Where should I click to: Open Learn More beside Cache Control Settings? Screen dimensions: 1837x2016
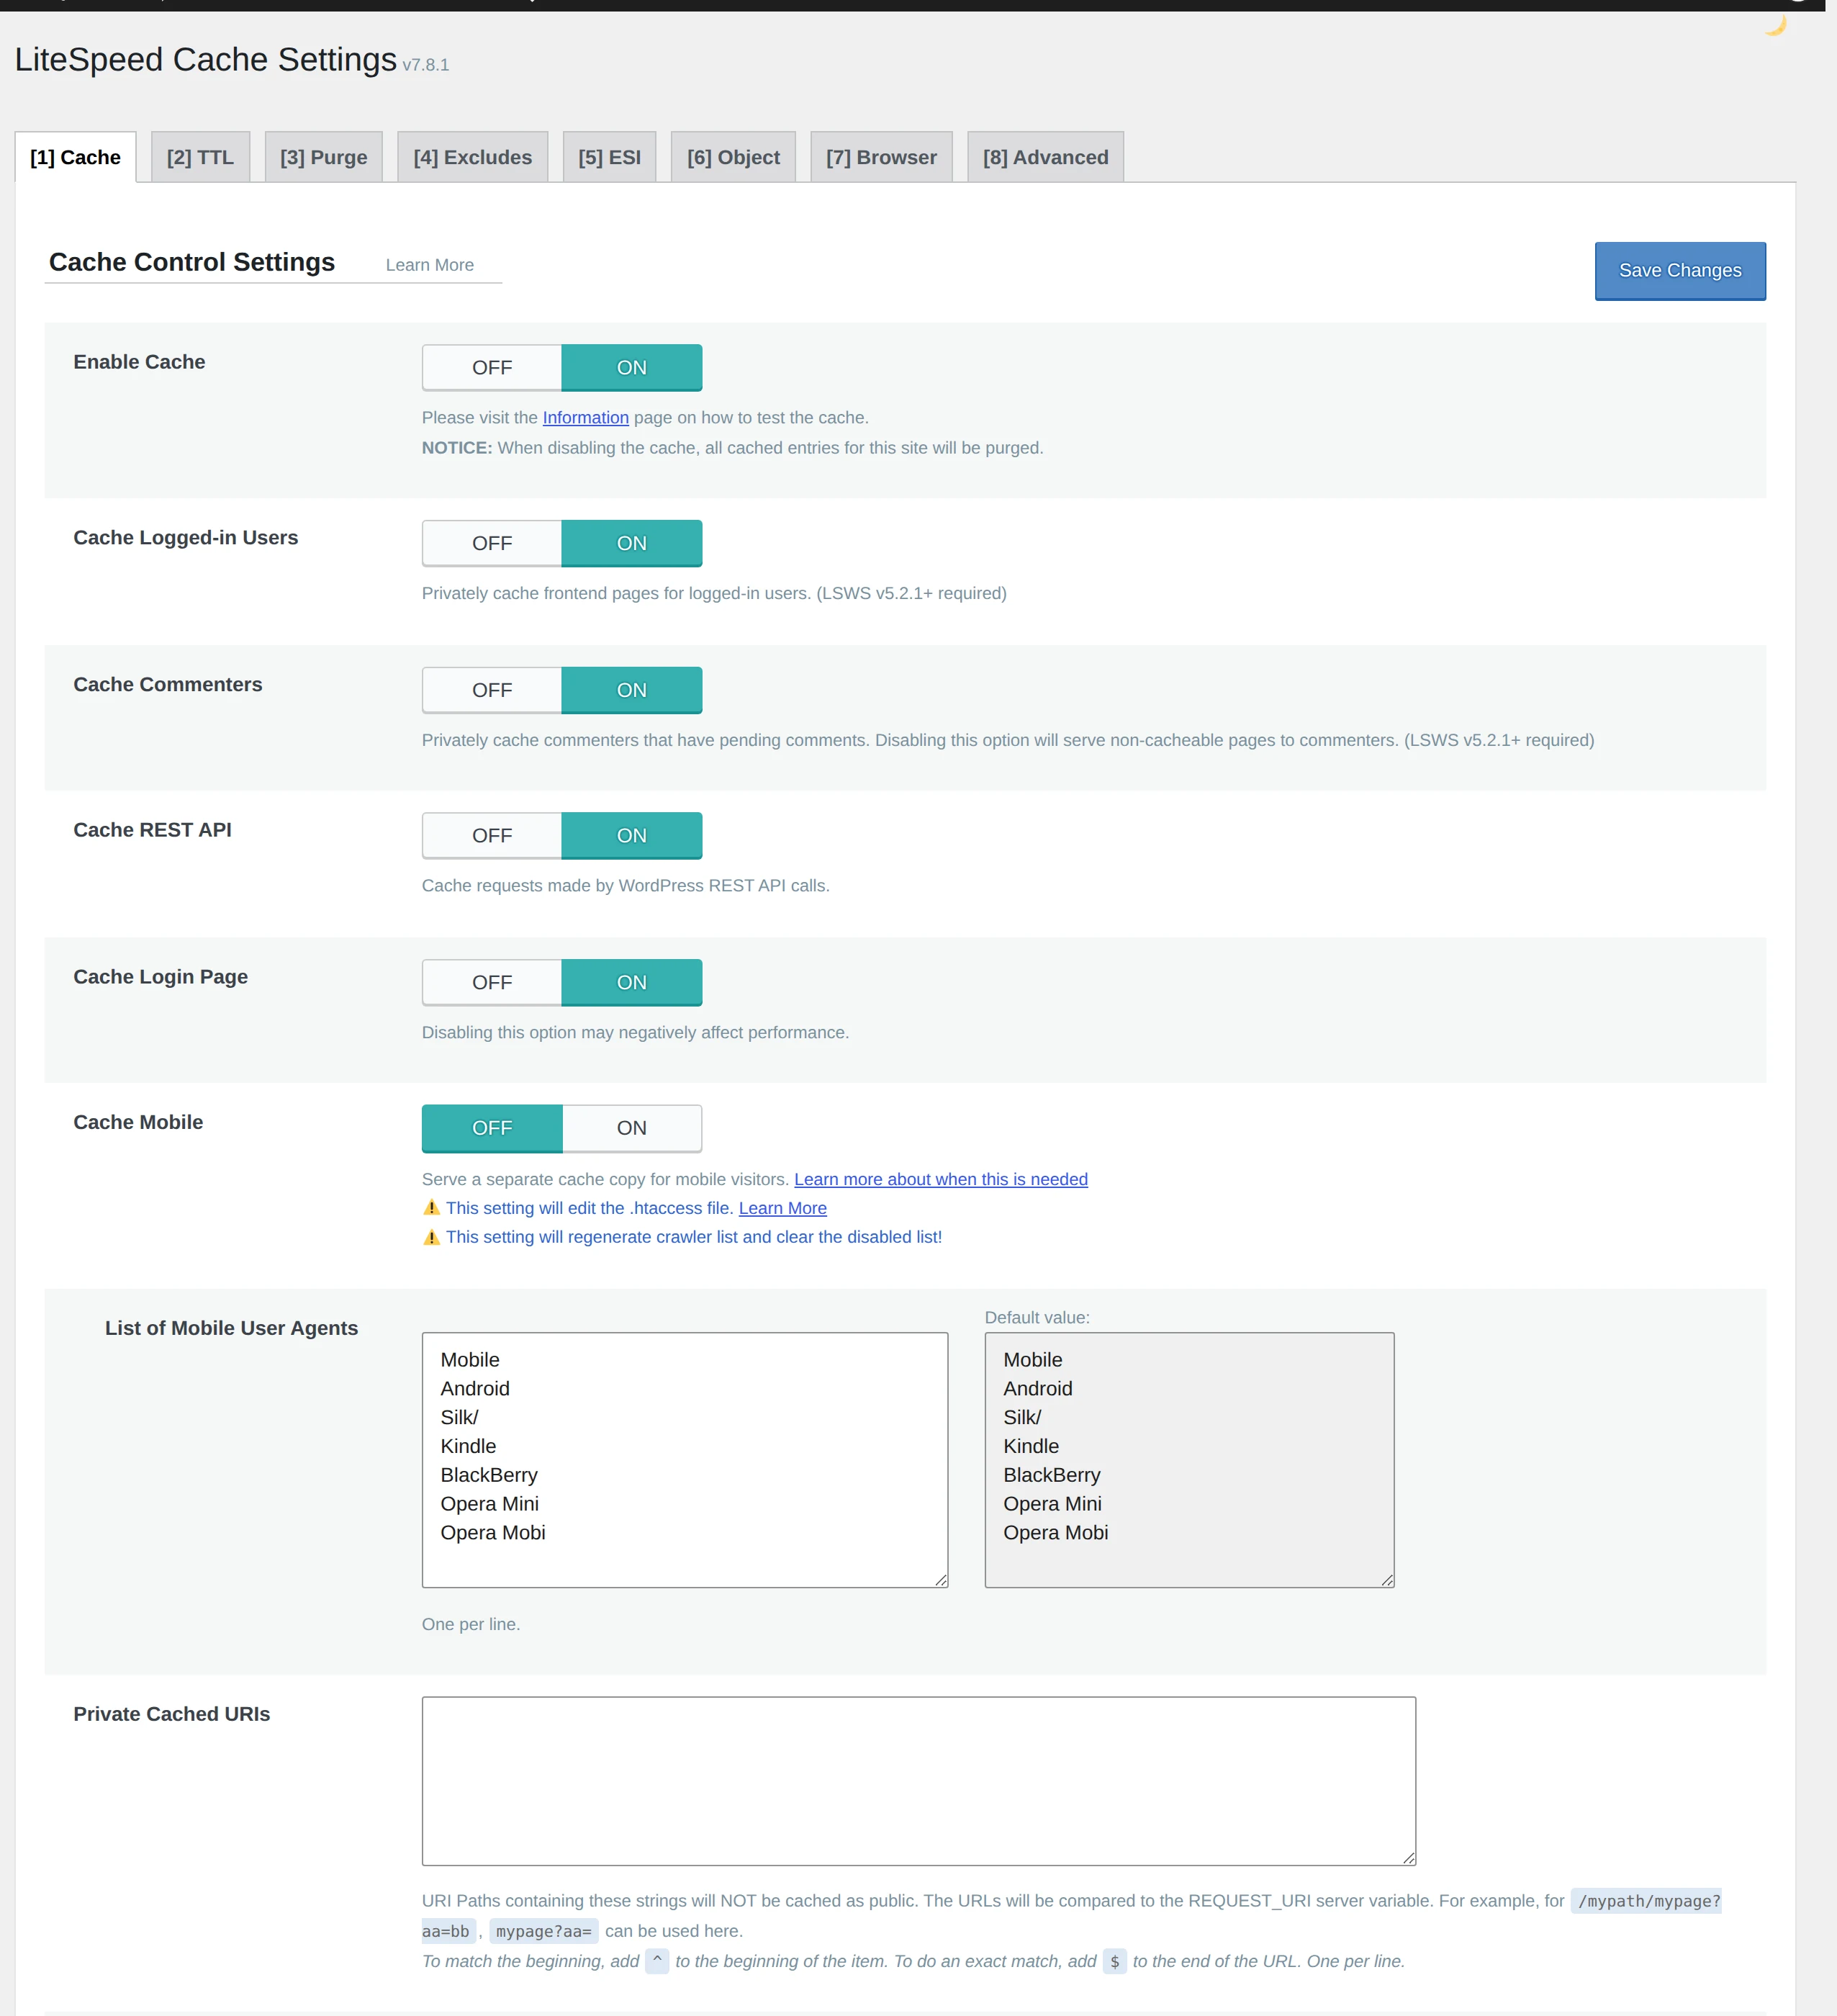pyautogui.click(x=430, y=265)
